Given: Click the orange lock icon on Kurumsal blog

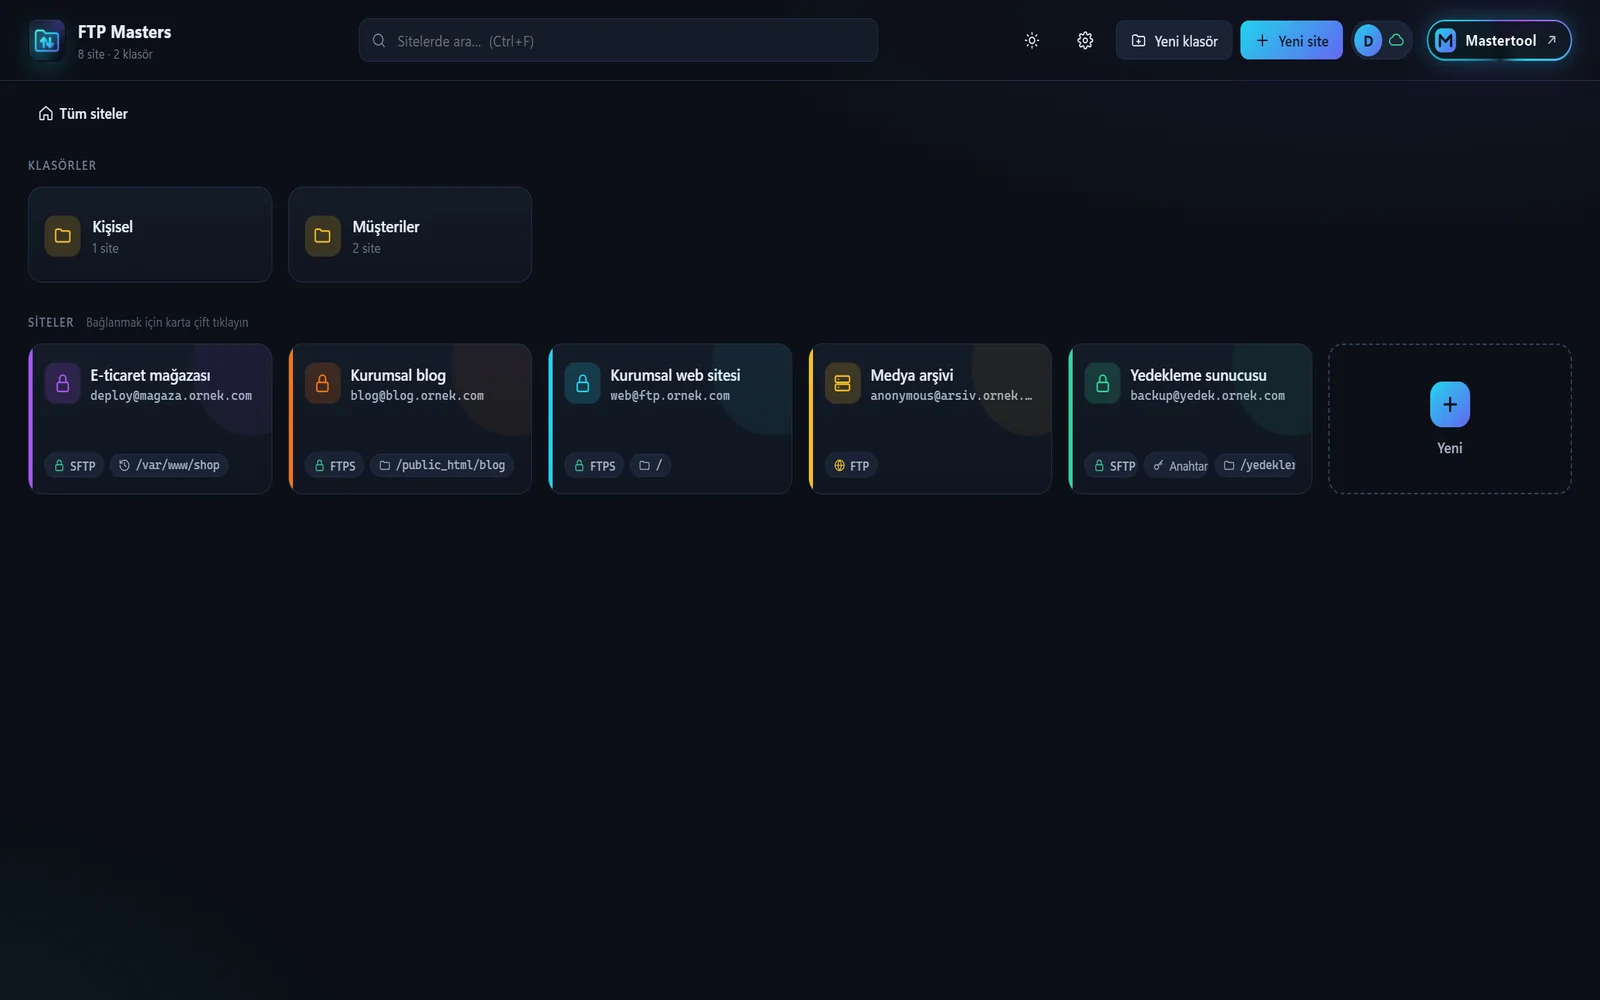Looking at the screenshot, I should pos(323,384).
